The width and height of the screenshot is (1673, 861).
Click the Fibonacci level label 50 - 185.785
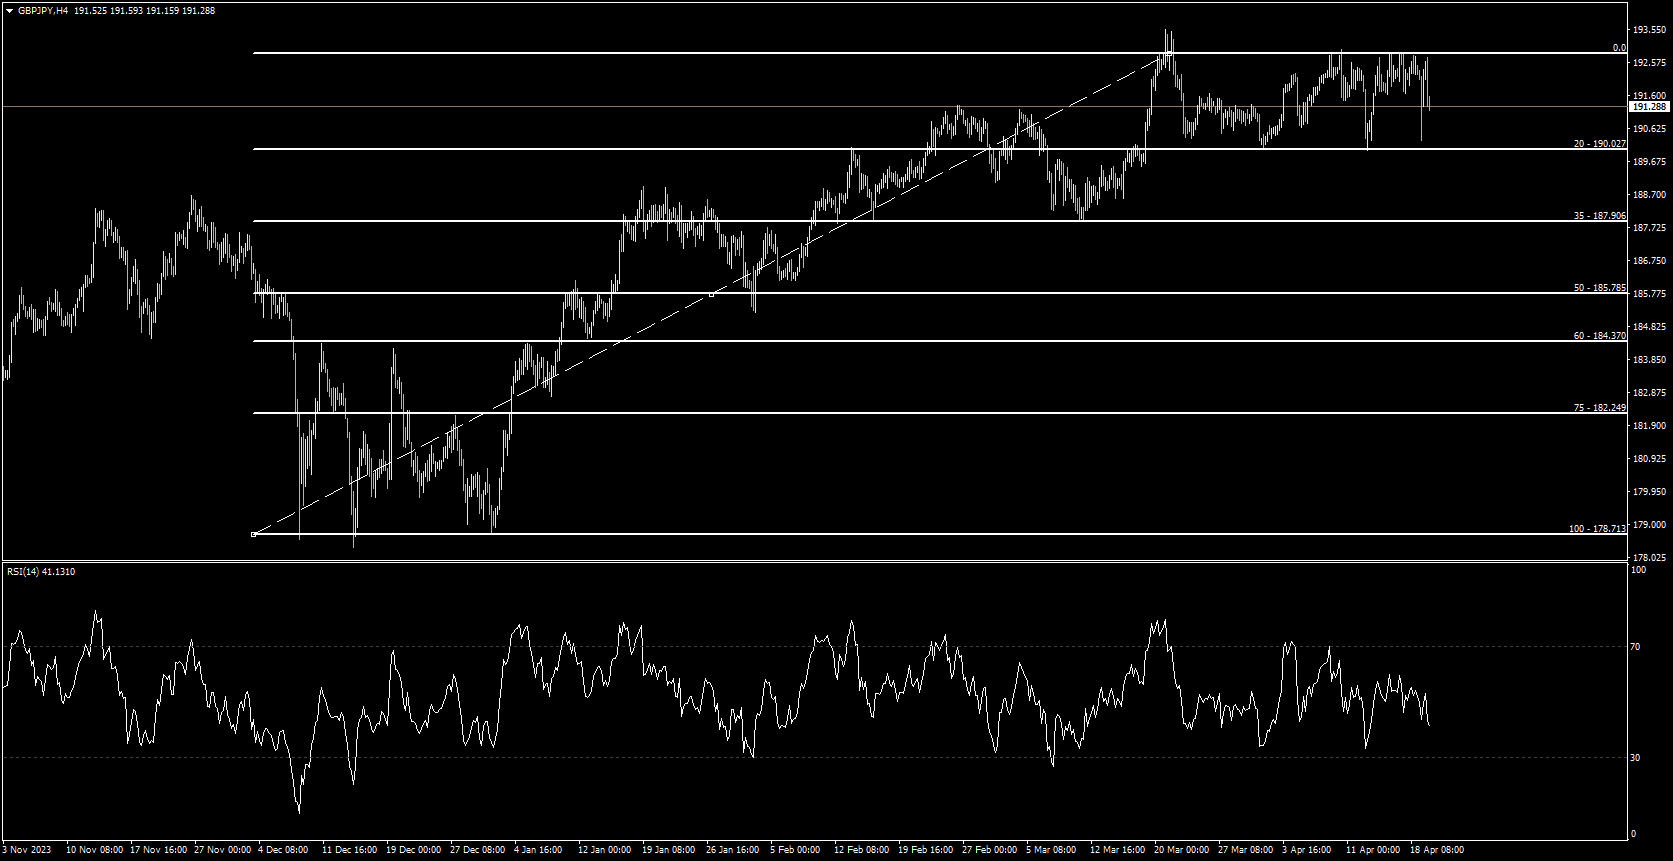(x=1599, y=288)
